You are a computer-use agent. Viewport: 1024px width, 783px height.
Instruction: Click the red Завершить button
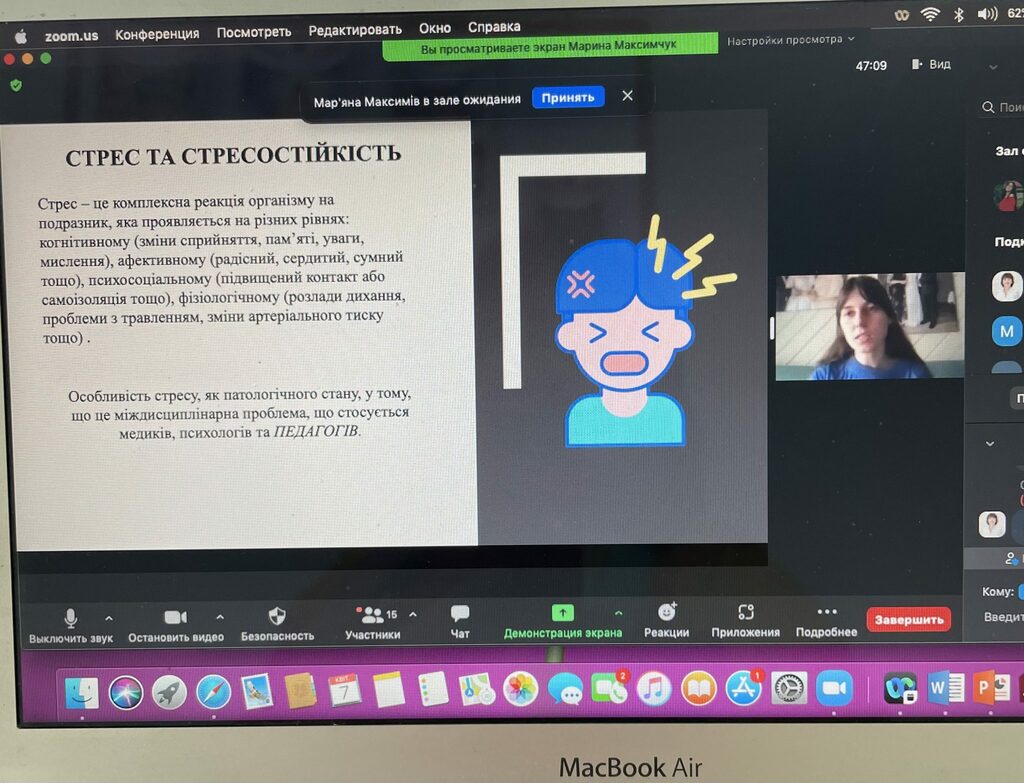pyautogui.click(x=908, y=619)
